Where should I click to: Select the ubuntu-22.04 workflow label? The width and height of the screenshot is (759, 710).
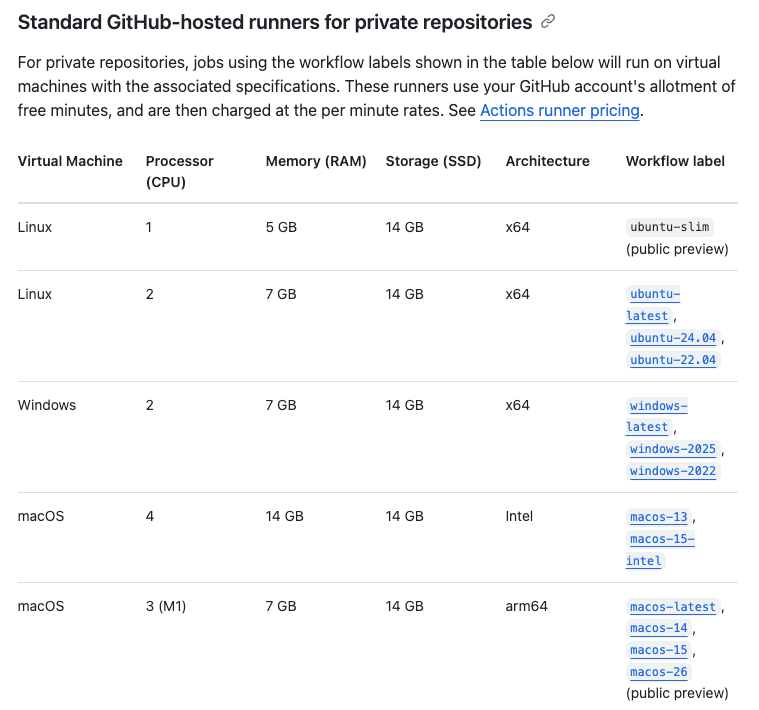[673, 360]
